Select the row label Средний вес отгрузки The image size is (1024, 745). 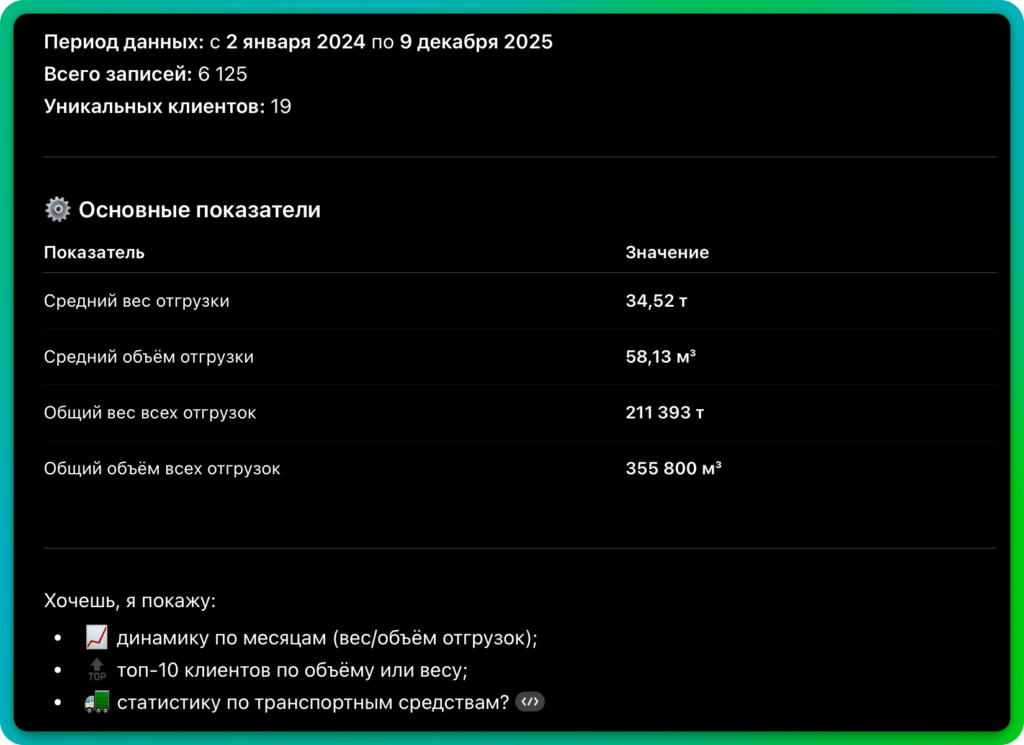(x=136, y=301)
